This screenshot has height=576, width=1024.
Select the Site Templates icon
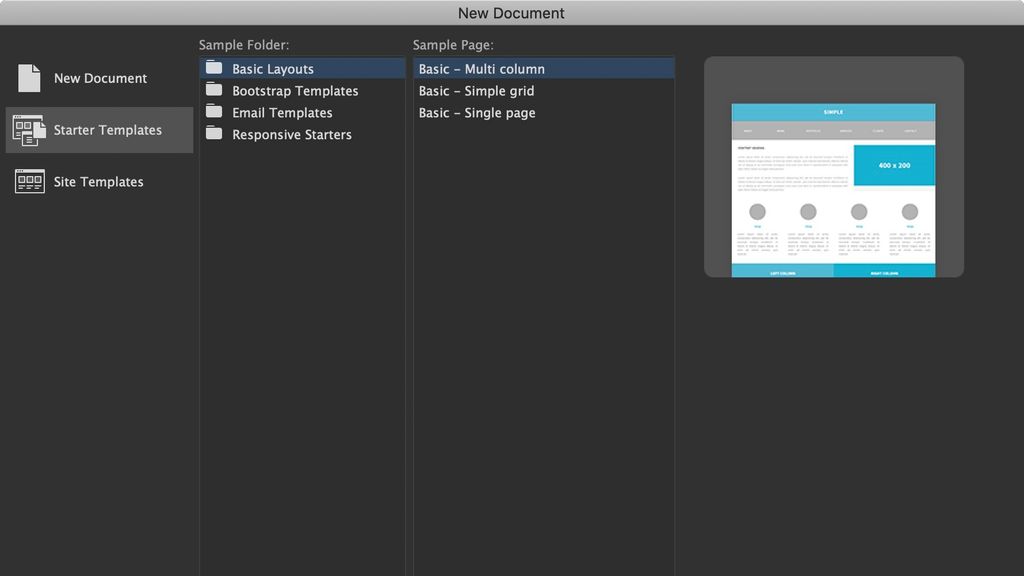[27, 181]
